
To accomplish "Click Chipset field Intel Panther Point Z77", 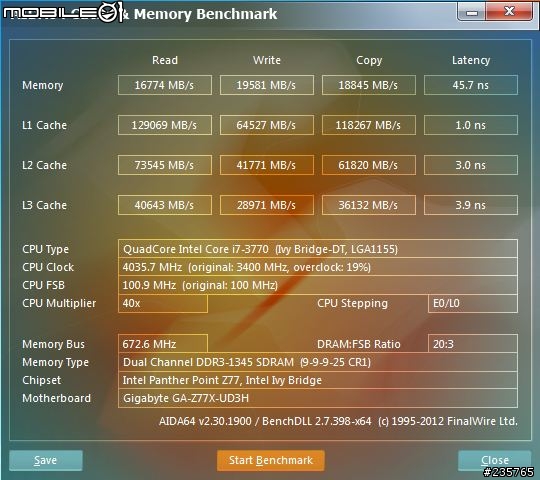I will (x=318, y=380).
